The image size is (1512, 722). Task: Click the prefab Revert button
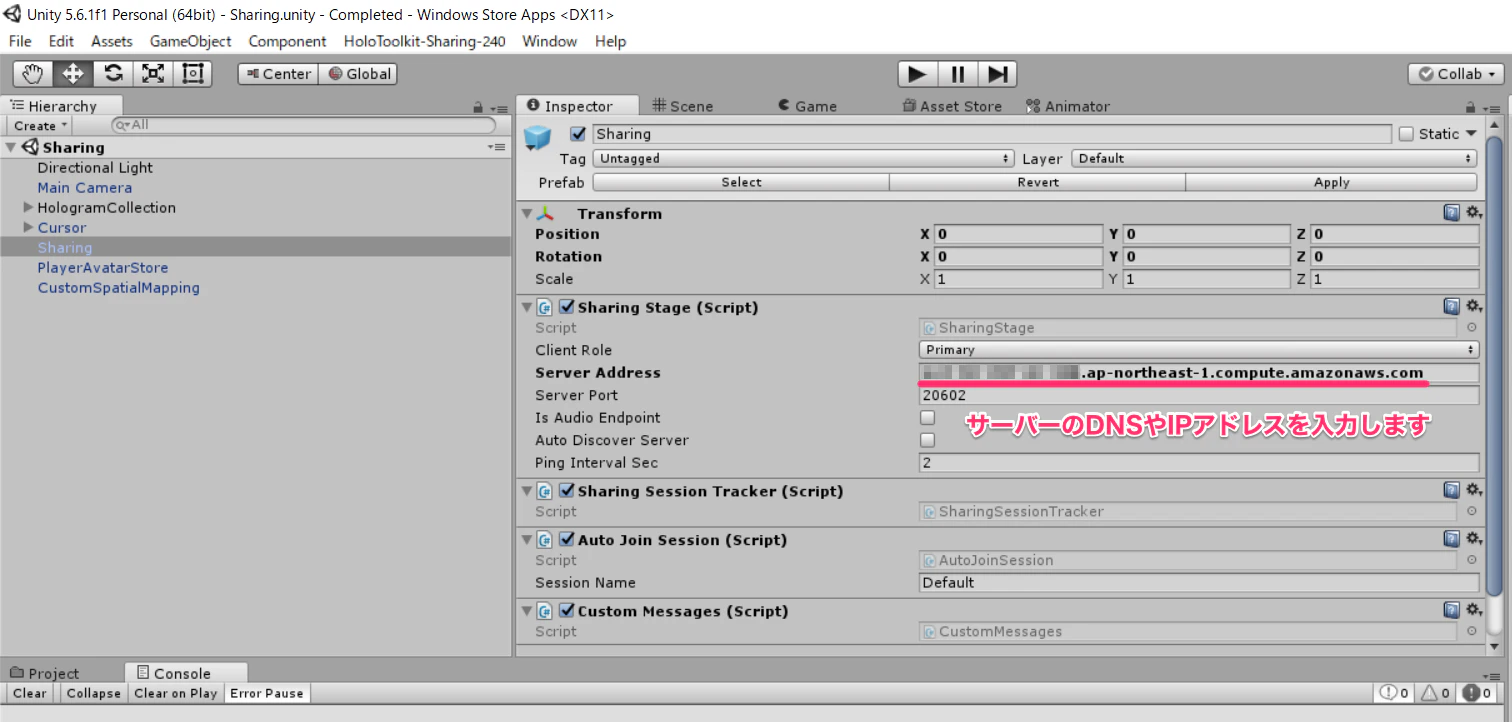coord(1038,182)
